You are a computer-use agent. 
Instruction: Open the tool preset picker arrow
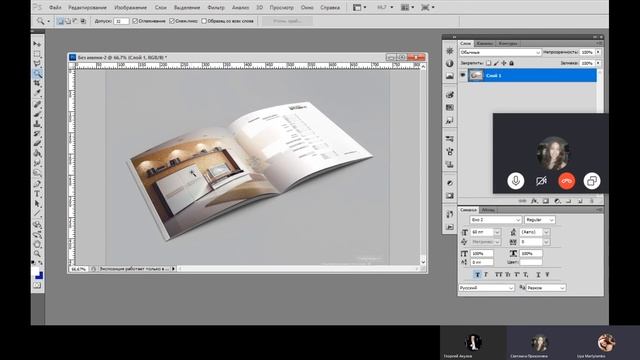click(x=49, y=21)
